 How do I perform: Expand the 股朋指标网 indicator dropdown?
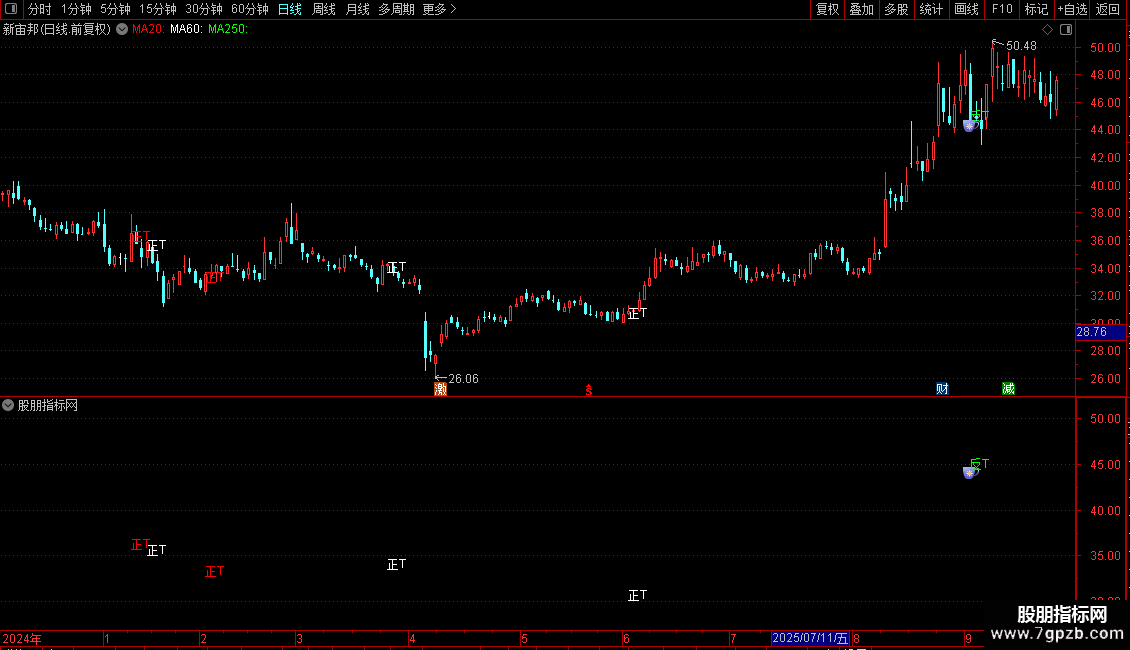(x=8, y=405)
